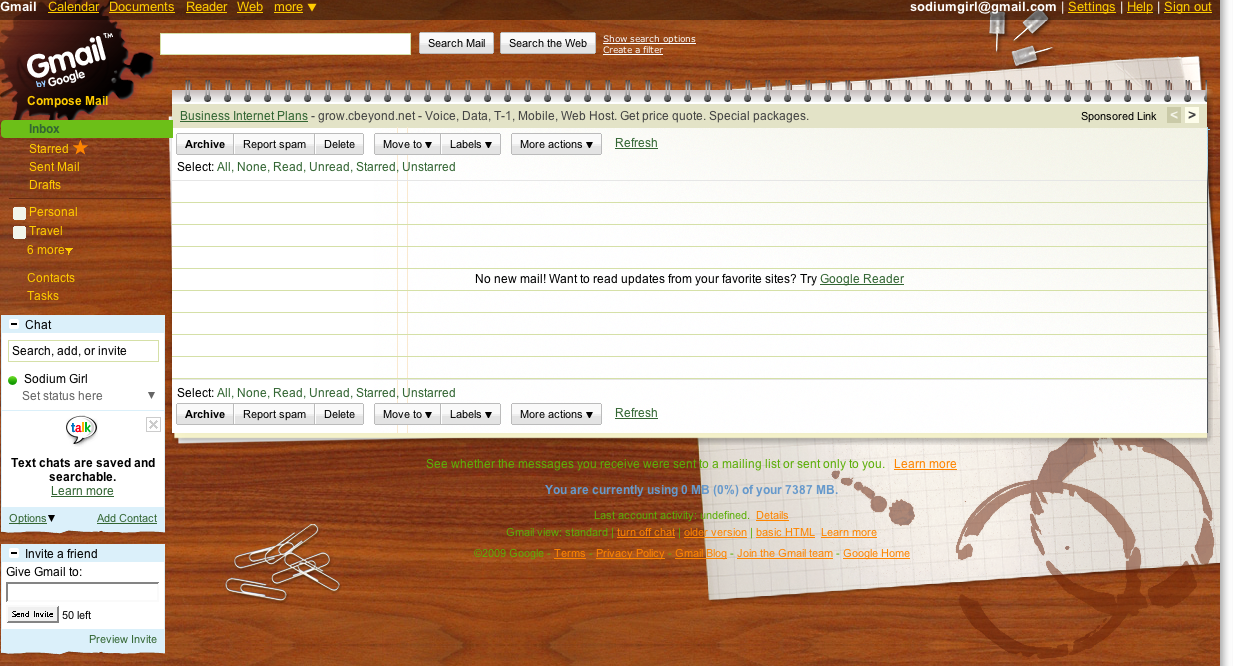
Task: Open the bottom More actions dropdown
Action: tap(556, 414)
